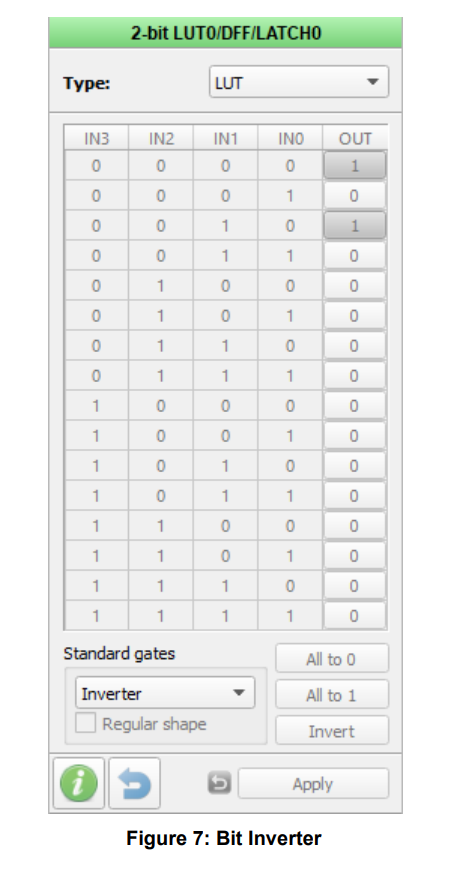Click the blue undo arrow icon

135,784
